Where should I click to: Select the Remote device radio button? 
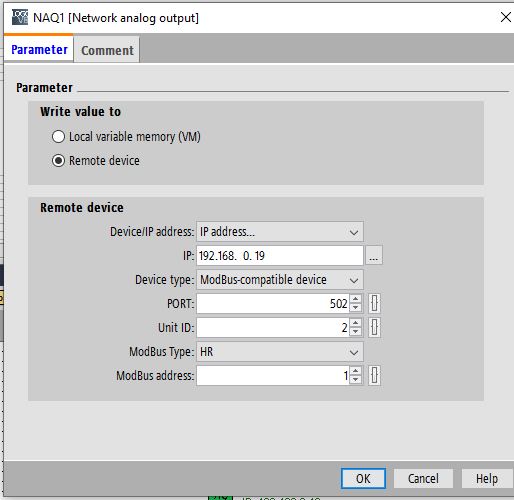pyautogui.click(x=58, y=161)
